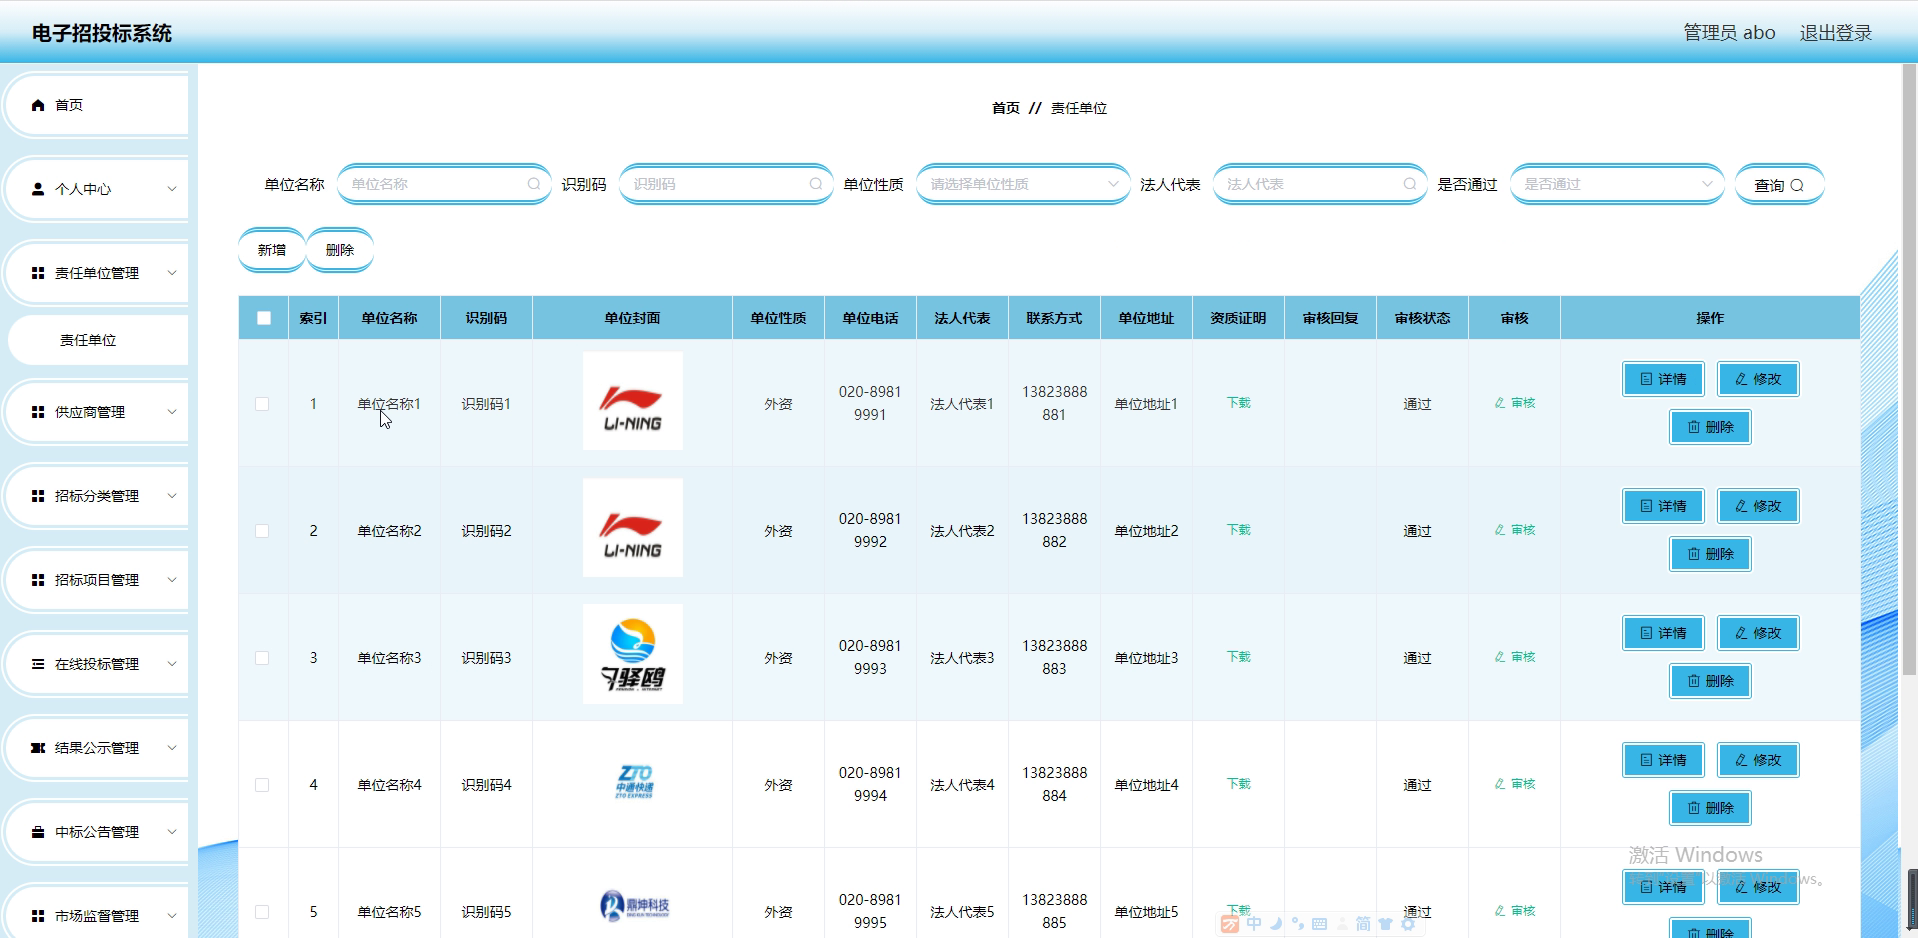The image size is (1918, 938).
Task: Click the grid icon beside 招标项目管理
Action: (38, 580)
